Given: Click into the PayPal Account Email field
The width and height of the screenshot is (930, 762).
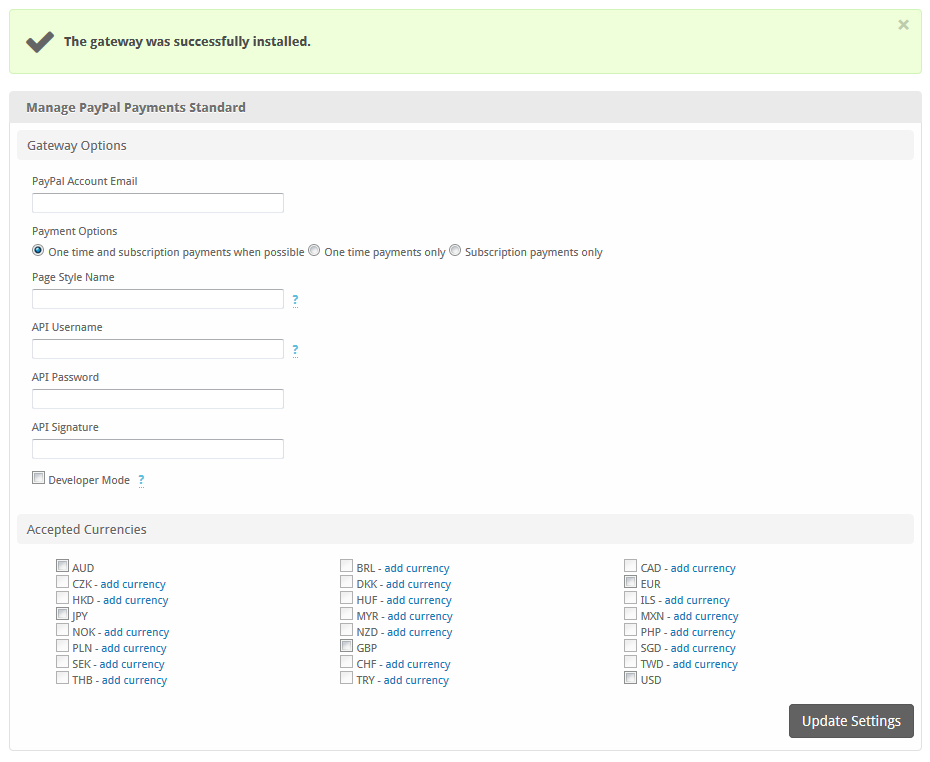Looking at the screenshot, I should tap(158, 203).
